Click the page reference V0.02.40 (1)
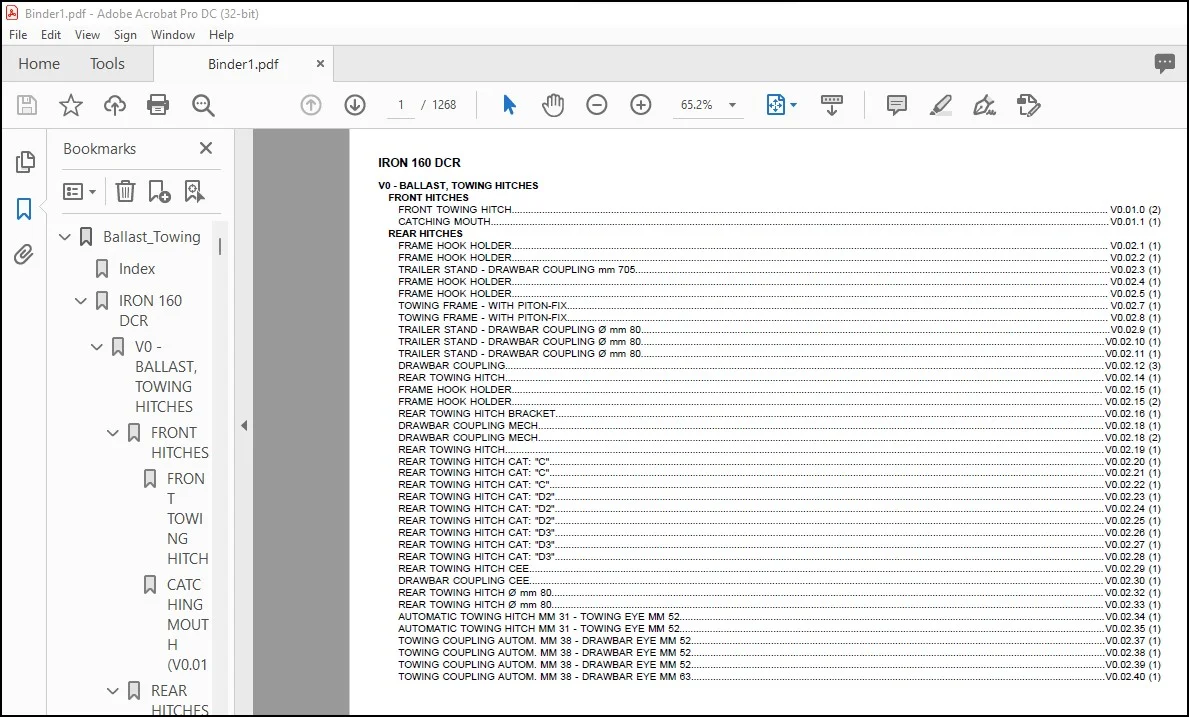The width and height of the screenshot is (1189, 717). coord(1133,677)
